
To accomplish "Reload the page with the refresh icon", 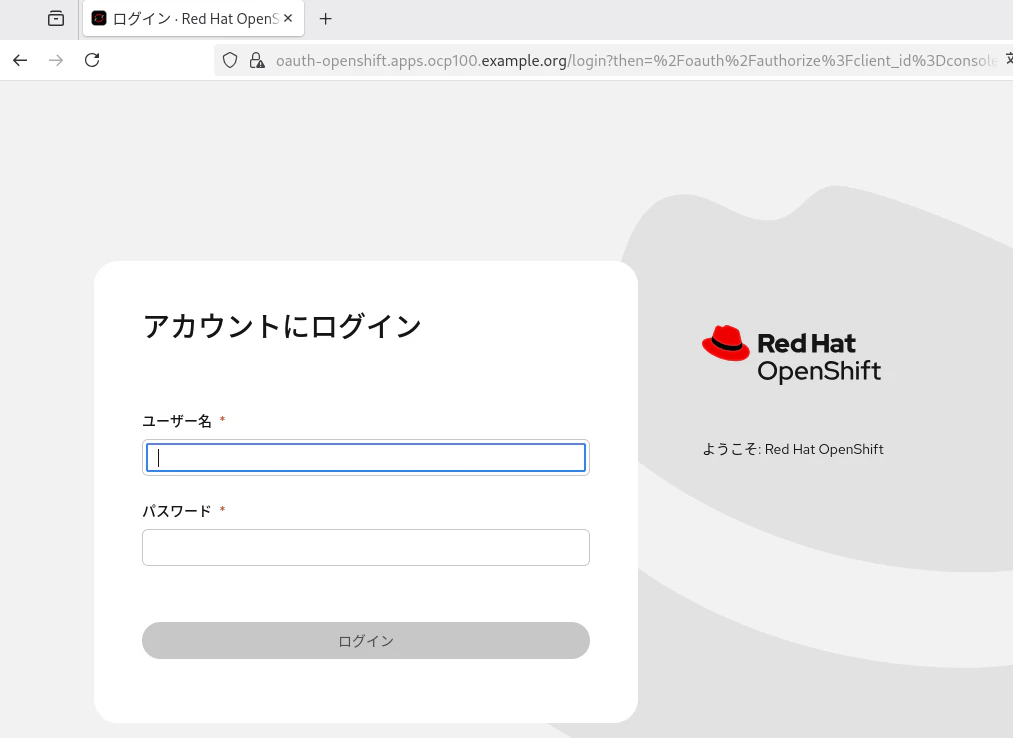I will [x=92, y=60].
